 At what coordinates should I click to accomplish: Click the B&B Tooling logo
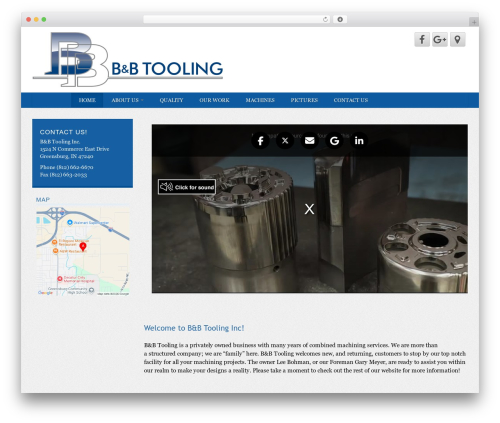(128, 60)
